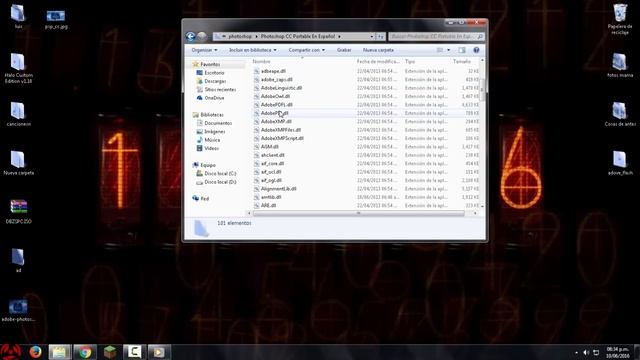This screenshot has height=360, width=640.
Task: Open Firefox from the taskbar
Action: [x=35, y=351]
